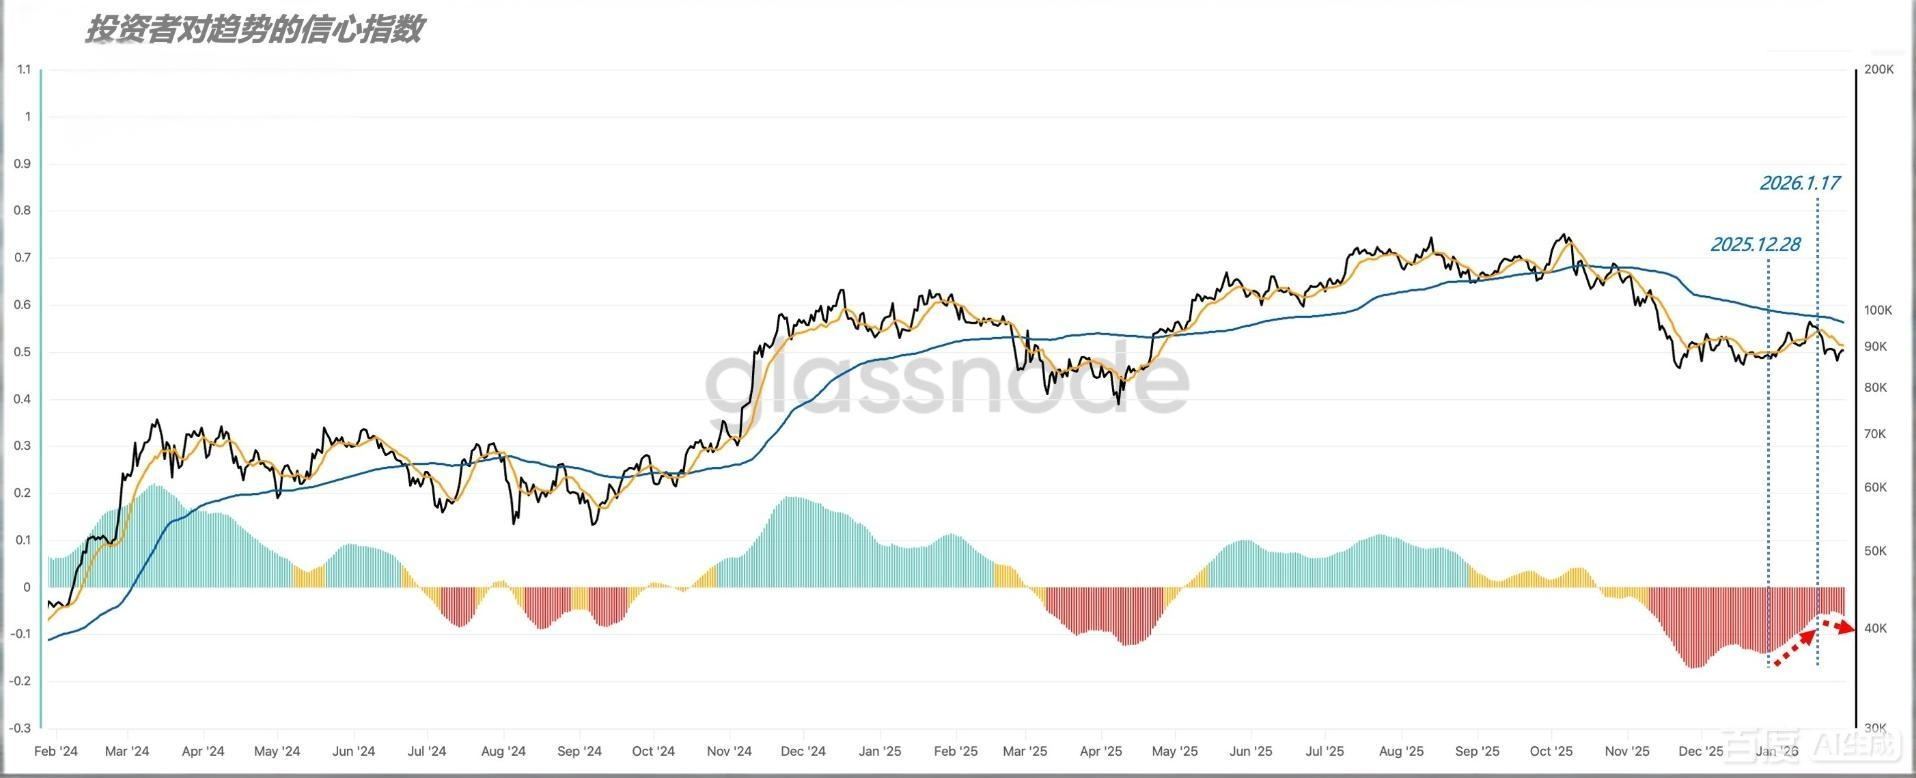Click the Jul '25 x-axis label
This screenshot has height=778, width=1916.
(x=1325, y=751)
